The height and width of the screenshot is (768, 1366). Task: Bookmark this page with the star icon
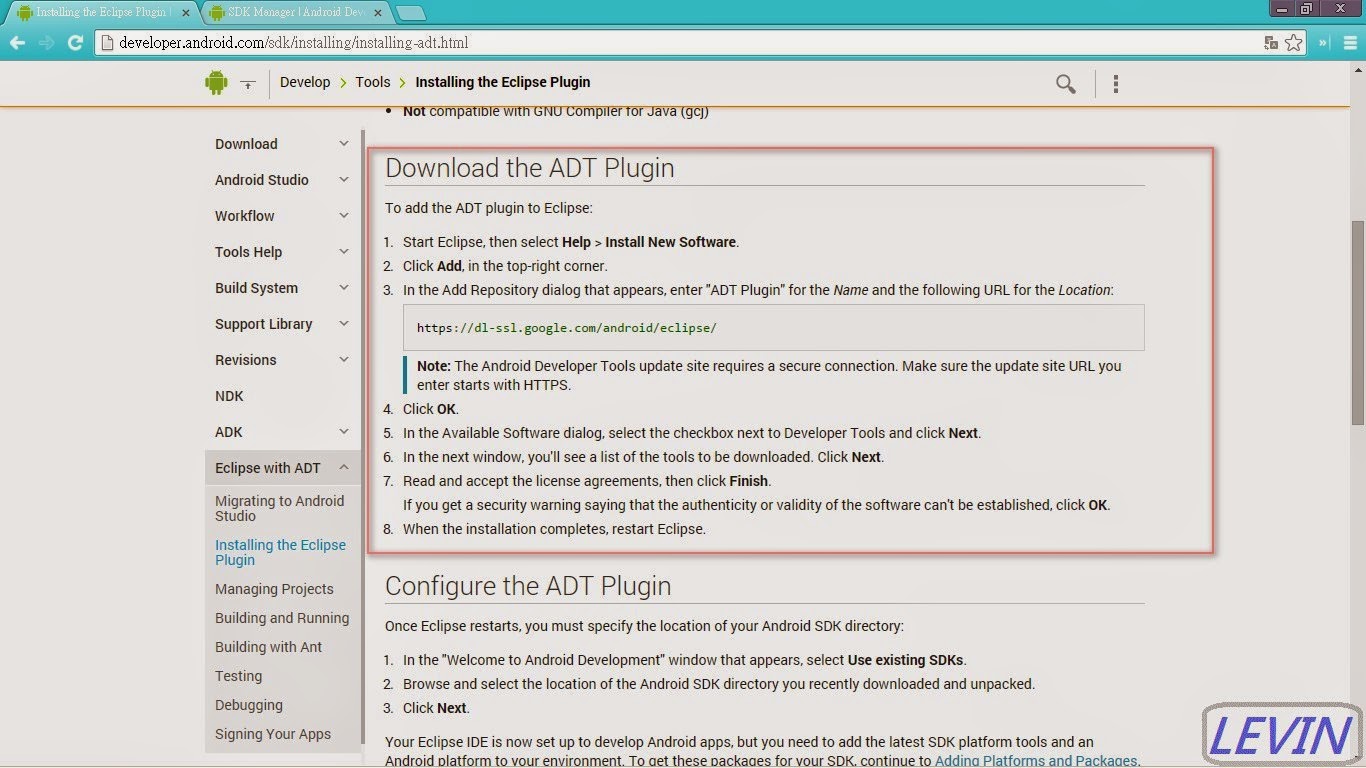(x=1293, y=43)
